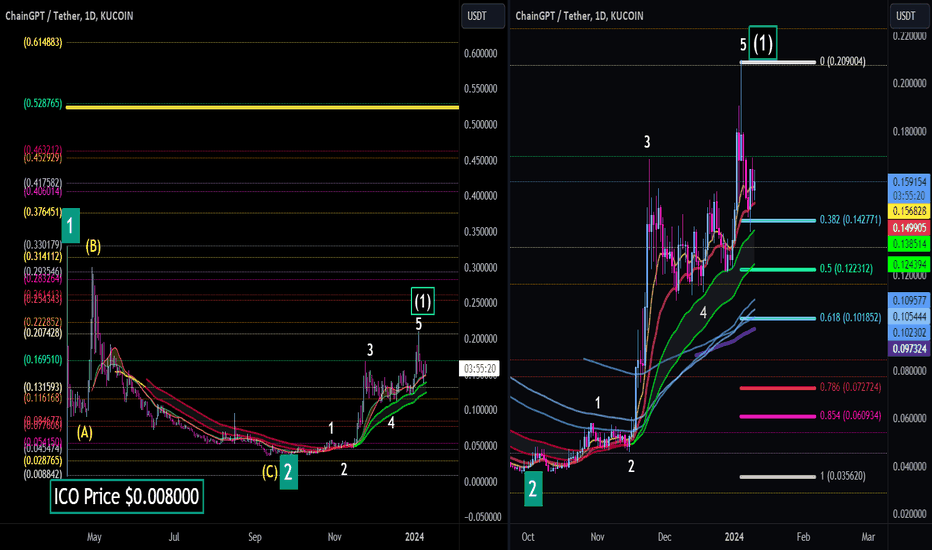Viewport: 932px width, 550px height.
Task: Click the blue 0.105444 price tag
Action: click(x=909, y=317)
